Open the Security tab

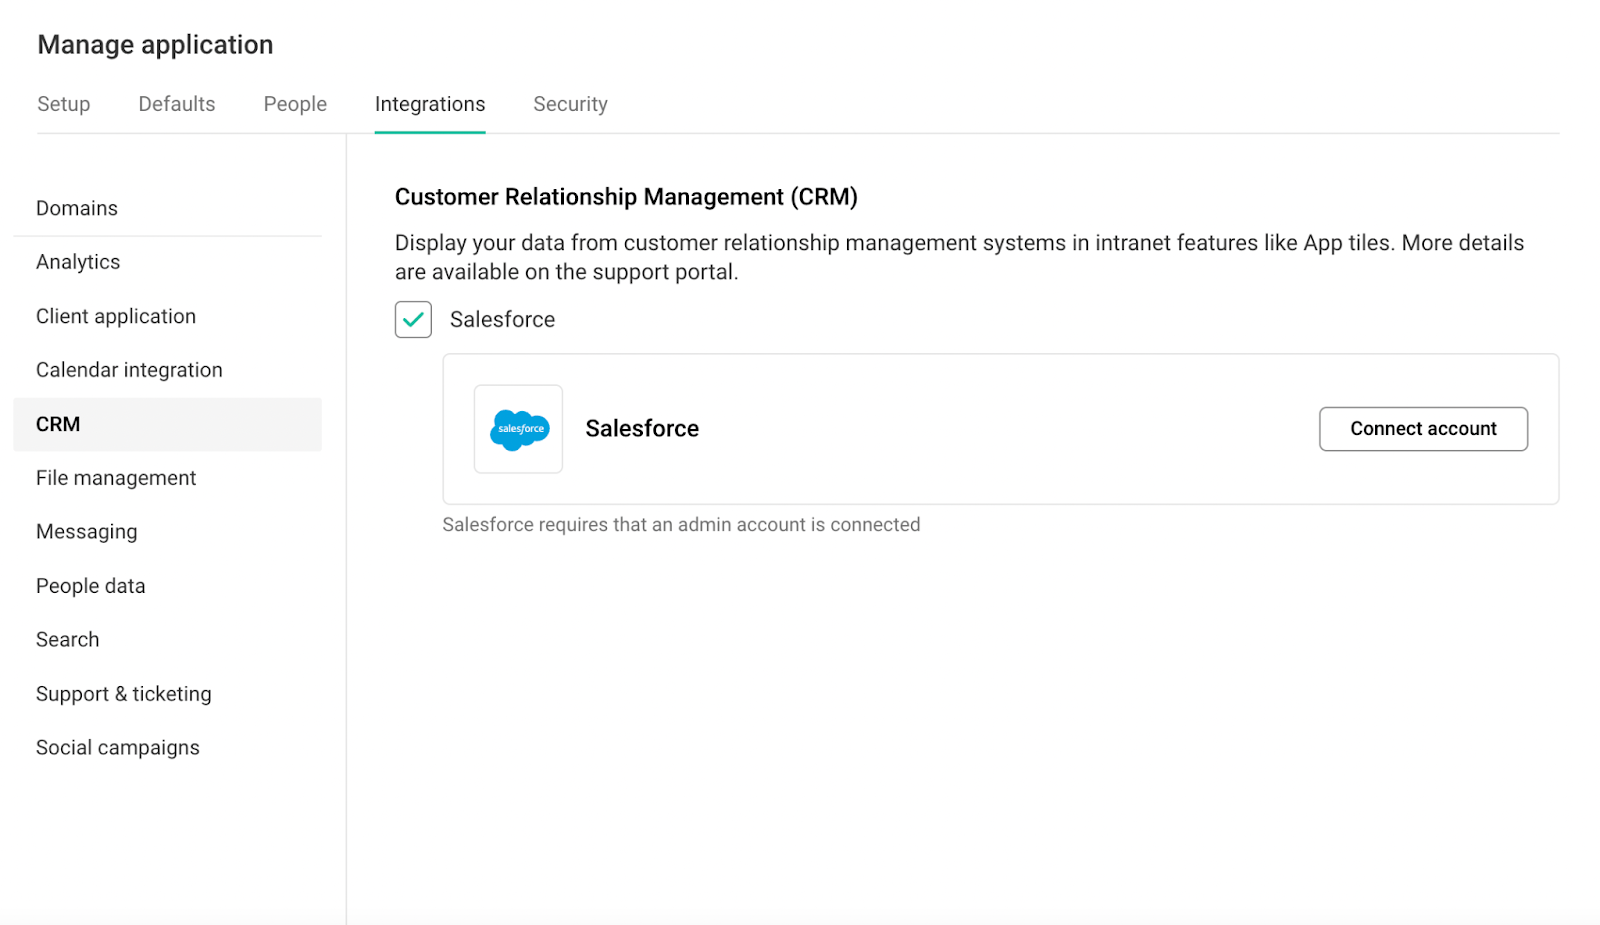(x=570, y=104)
